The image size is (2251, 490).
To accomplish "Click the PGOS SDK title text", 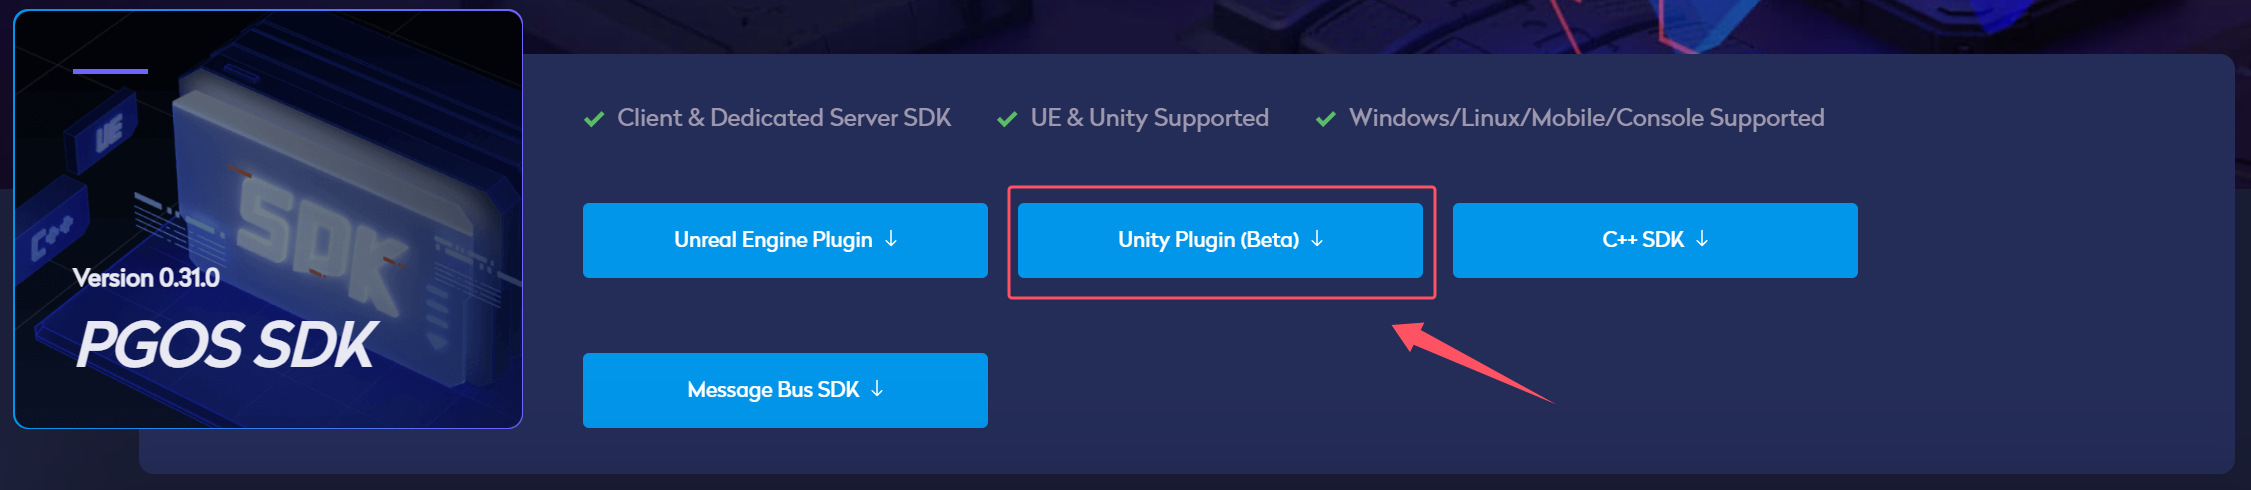I will (226, 345).
